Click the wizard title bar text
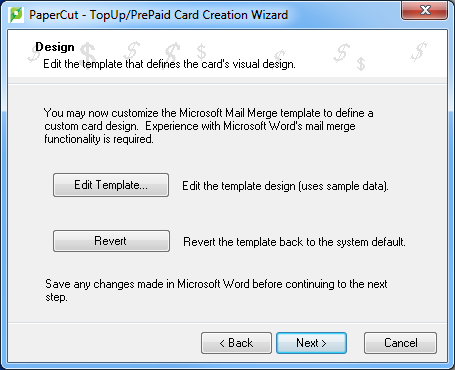Image resolution: width=455 pixels, height=370 pixels. [158, 15]
